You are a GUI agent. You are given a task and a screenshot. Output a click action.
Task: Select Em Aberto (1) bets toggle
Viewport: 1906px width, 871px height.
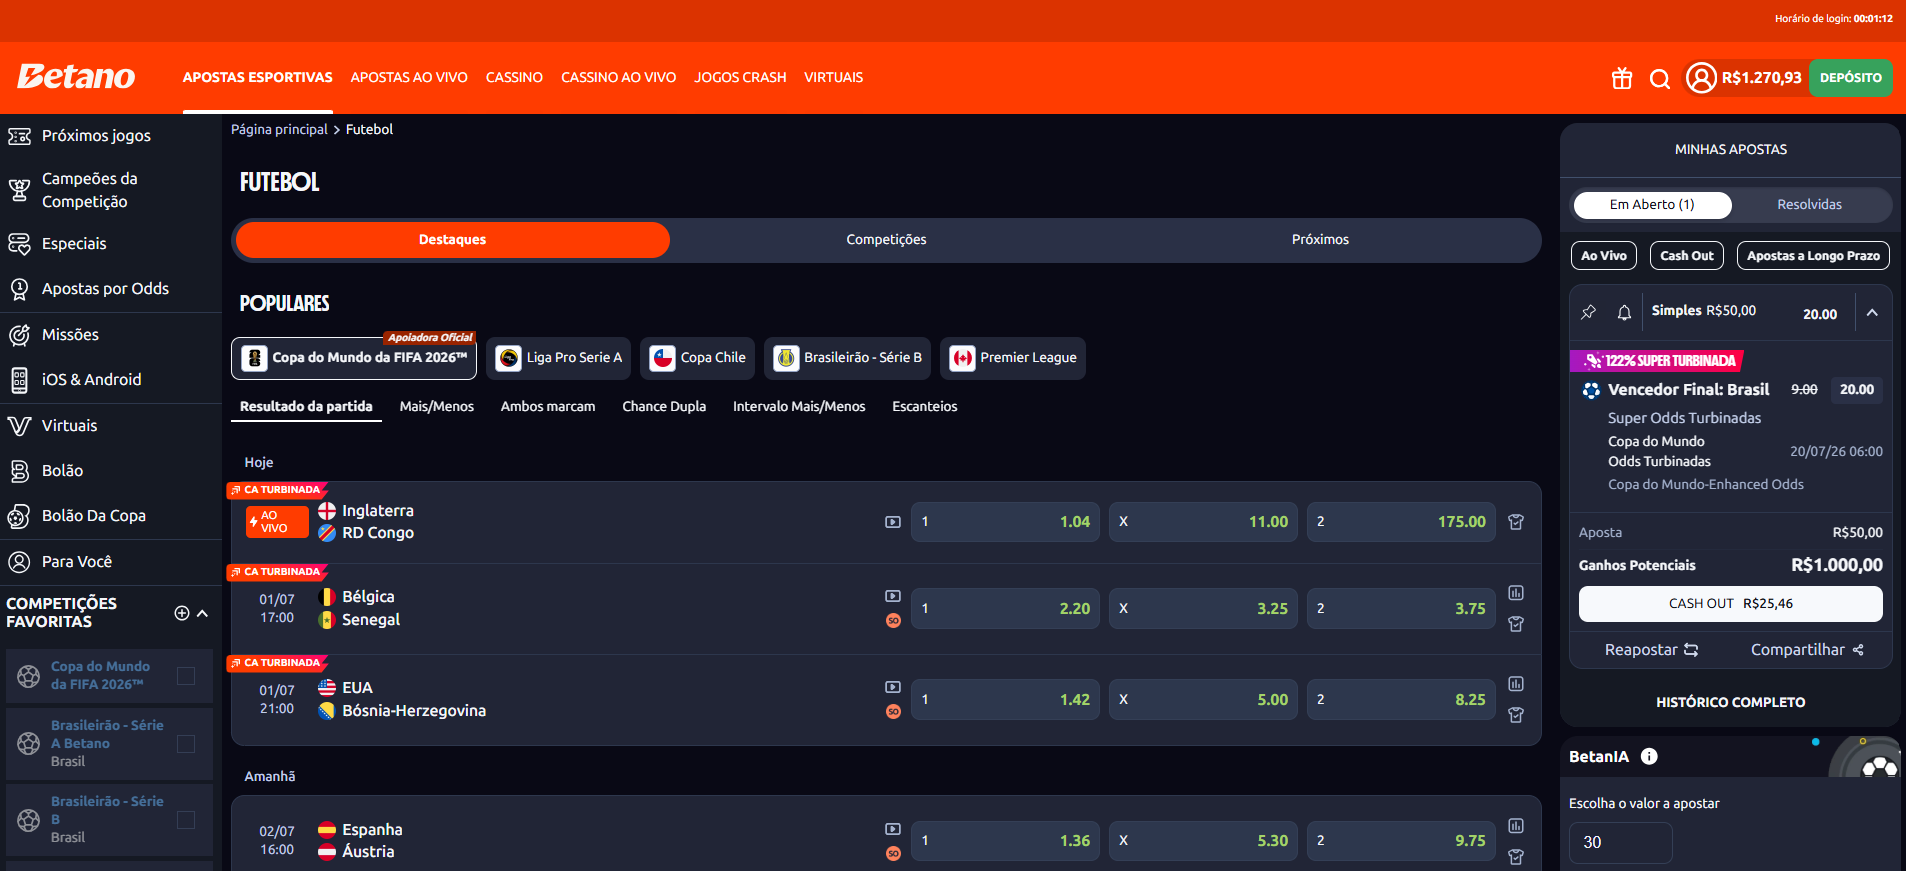coord(1652,205)
